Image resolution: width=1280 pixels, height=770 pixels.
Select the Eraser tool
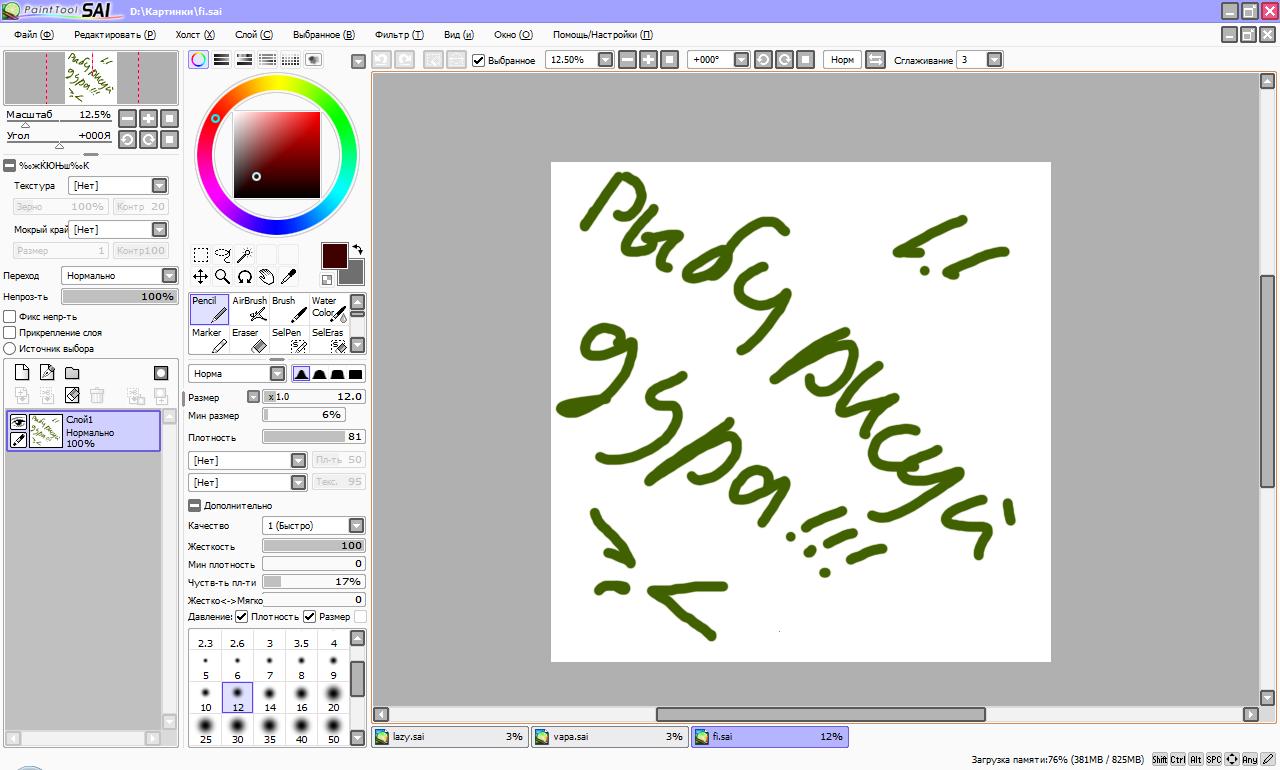pos(249,340)
